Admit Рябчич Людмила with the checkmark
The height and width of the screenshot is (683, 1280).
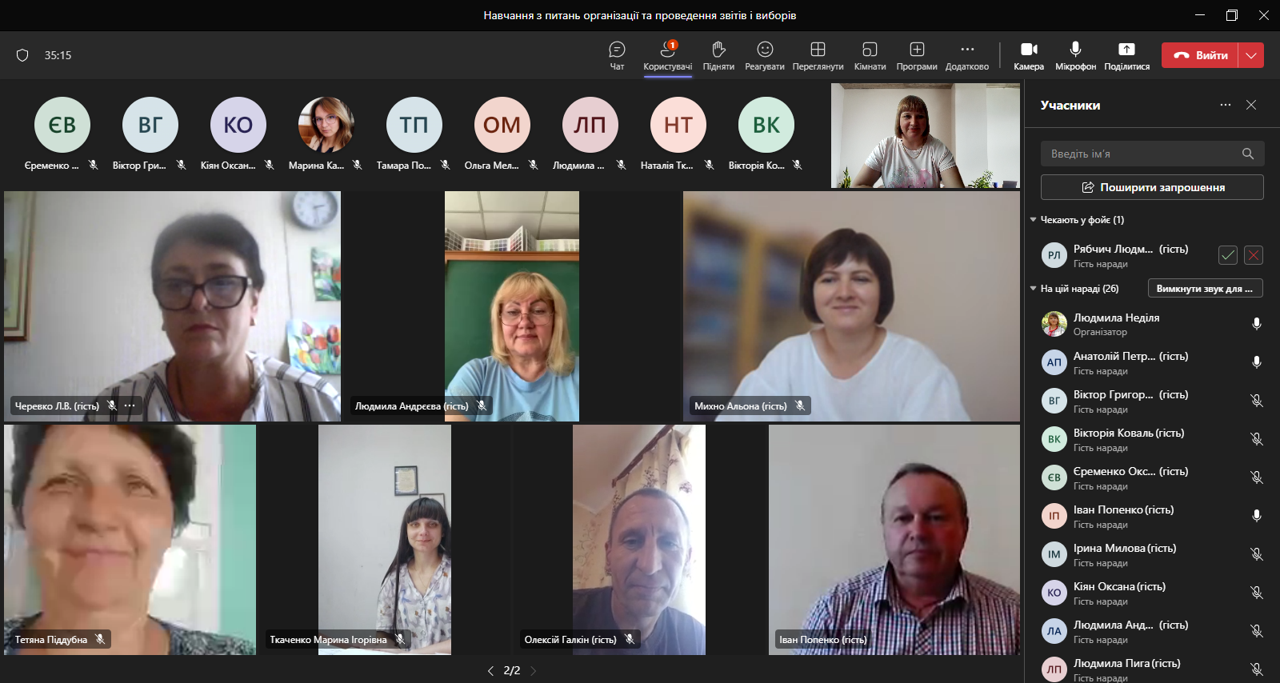click(x=1227, y=255)
